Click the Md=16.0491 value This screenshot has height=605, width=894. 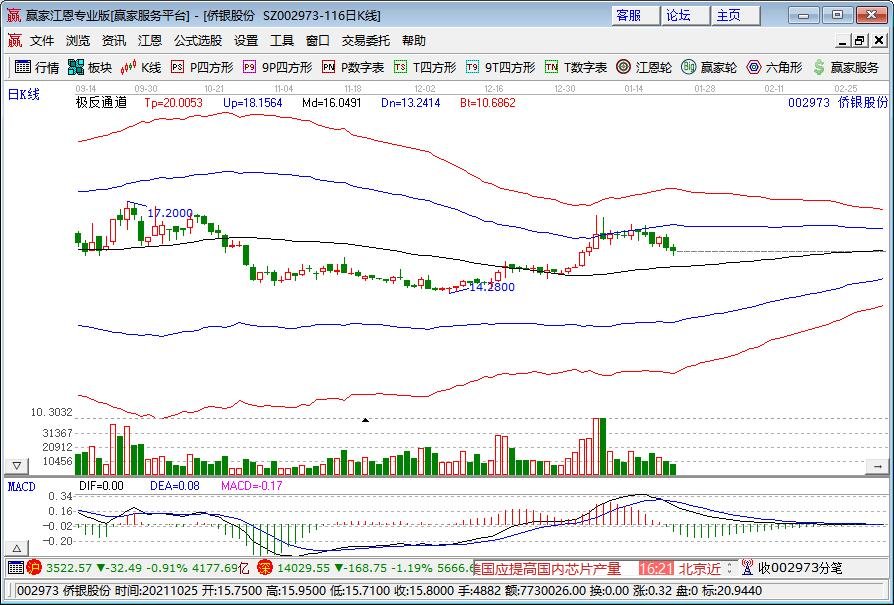click(x=332, y=103)
